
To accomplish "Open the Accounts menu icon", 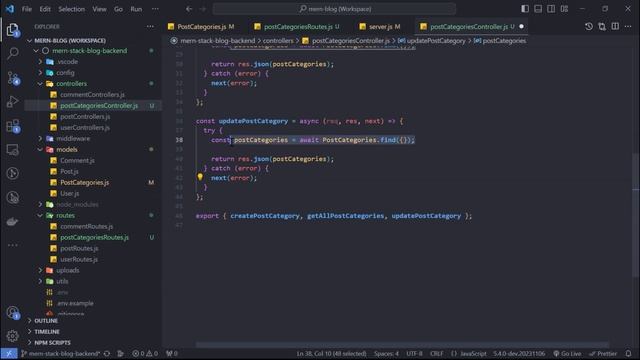I will (x=13, y=313).
